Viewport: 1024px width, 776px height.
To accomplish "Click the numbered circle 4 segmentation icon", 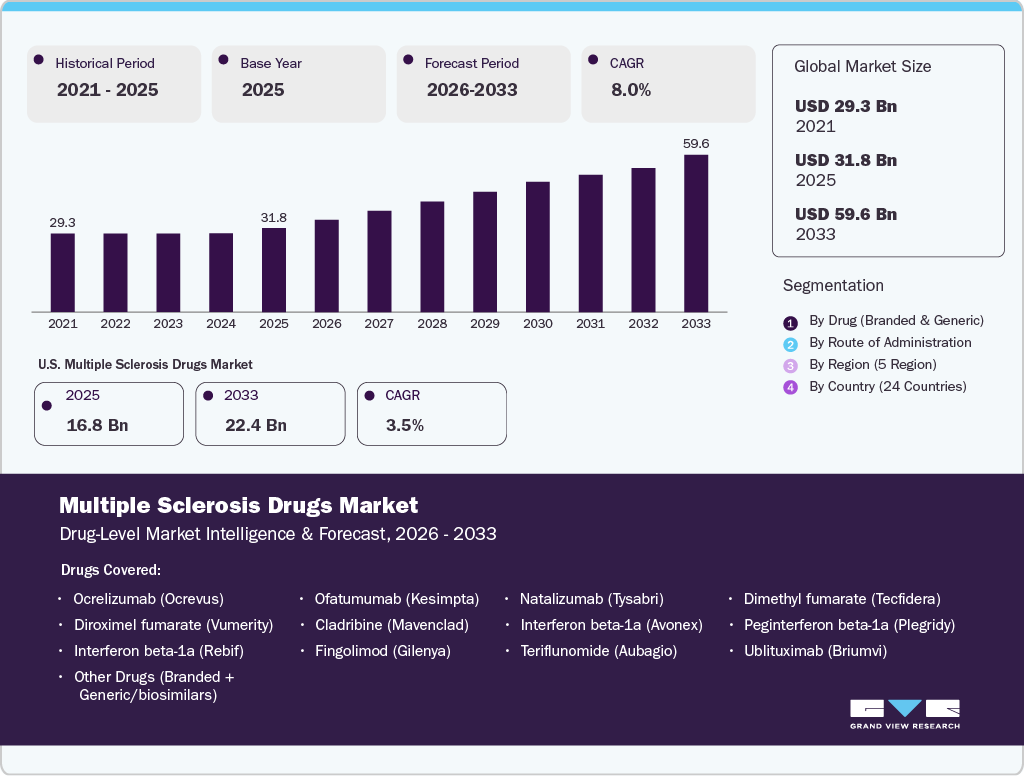I will click(x=790, y=387).
